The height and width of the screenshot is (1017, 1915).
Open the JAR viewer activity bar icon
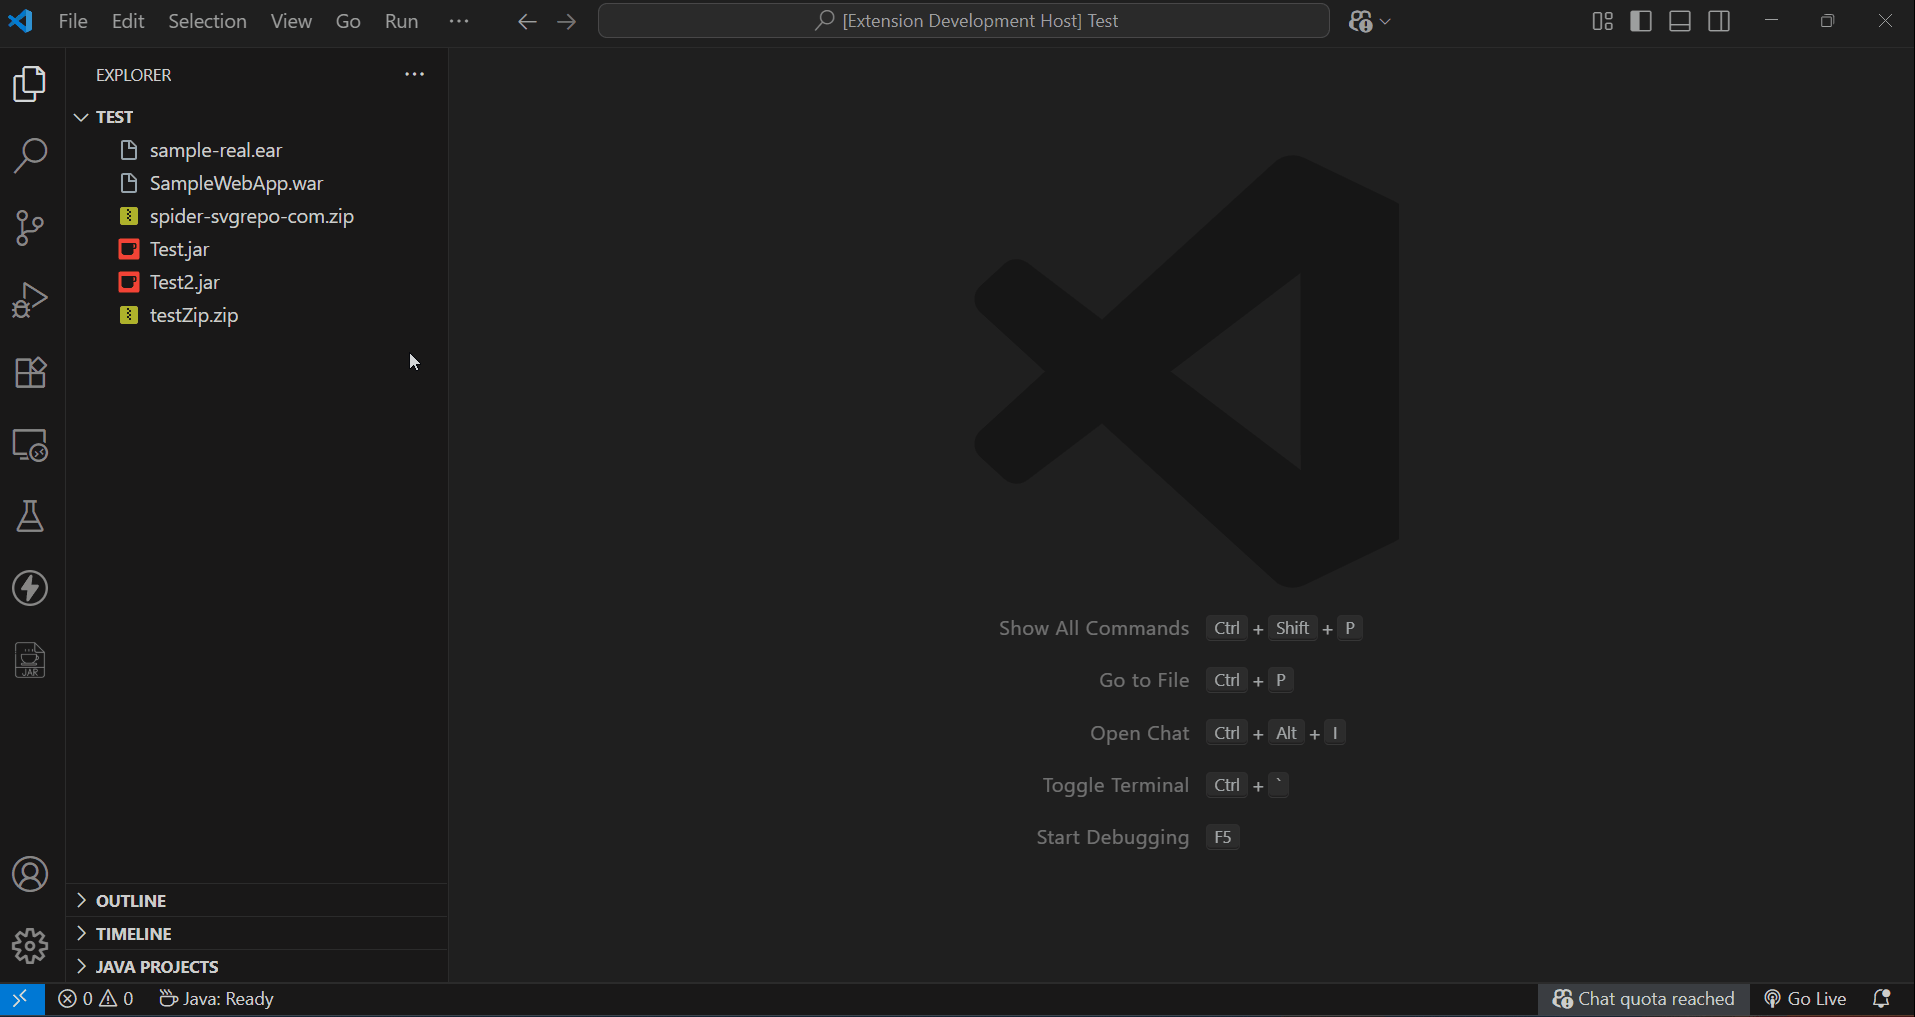(x=30, y=660)
